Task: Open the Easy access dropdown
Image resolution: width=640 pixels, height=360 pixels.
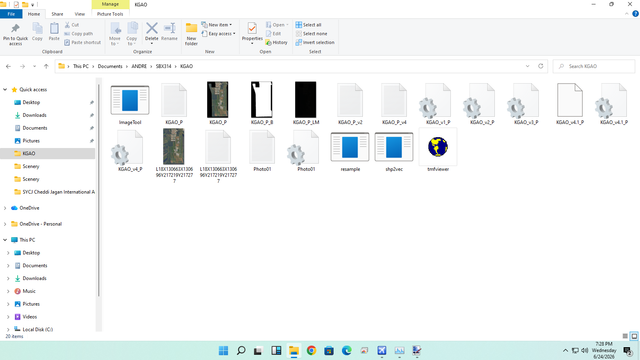Action: pos(218,34)
